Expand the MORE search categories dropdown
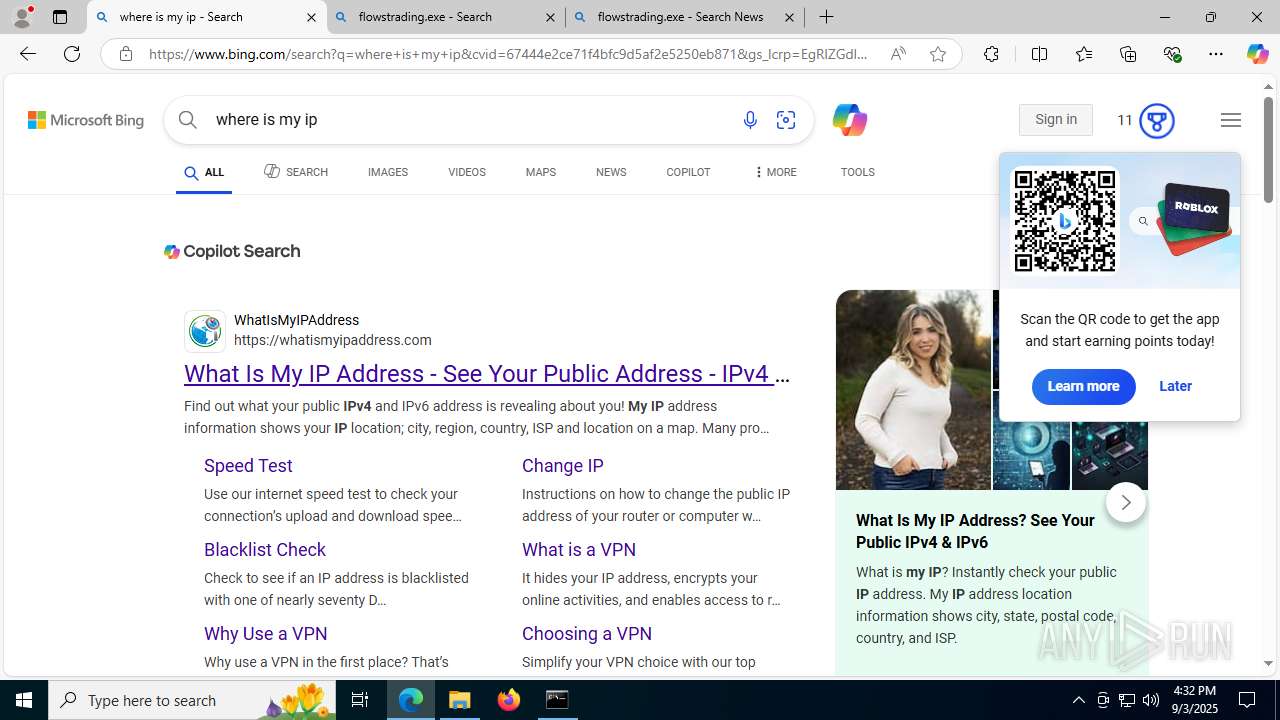1280x720 pixels. pyautogui.click(x=775, y=172)
